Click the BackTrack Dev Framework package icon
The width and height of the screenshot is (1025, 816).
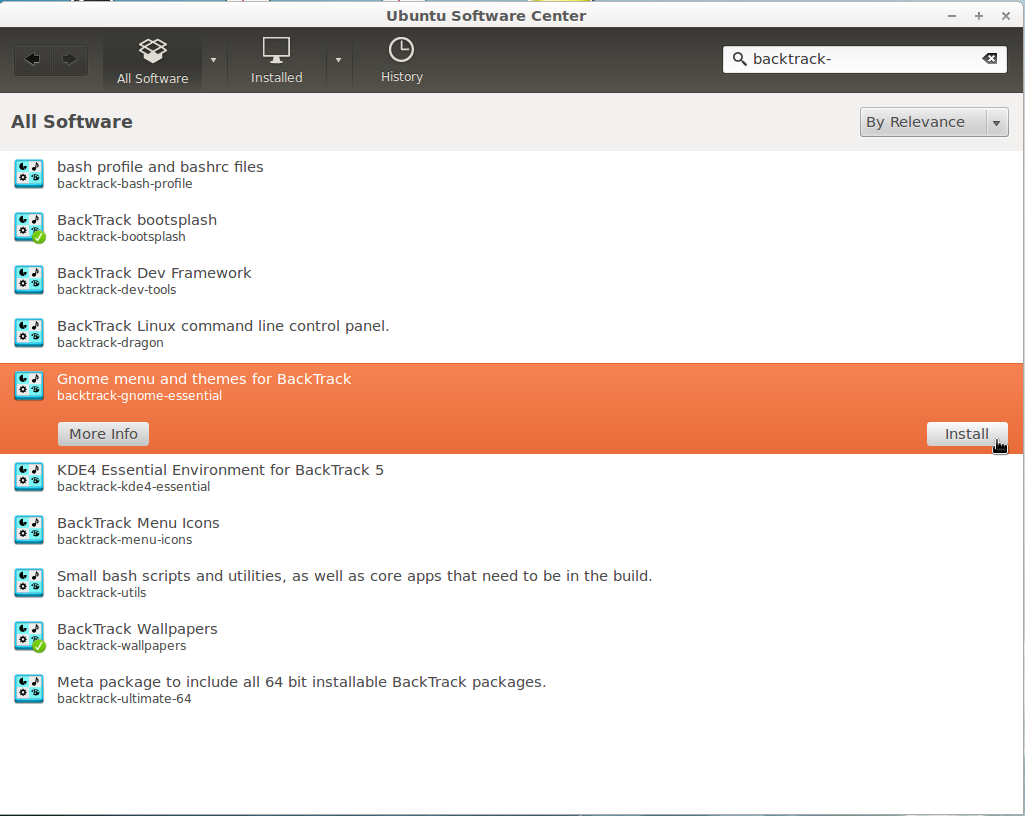28,280
